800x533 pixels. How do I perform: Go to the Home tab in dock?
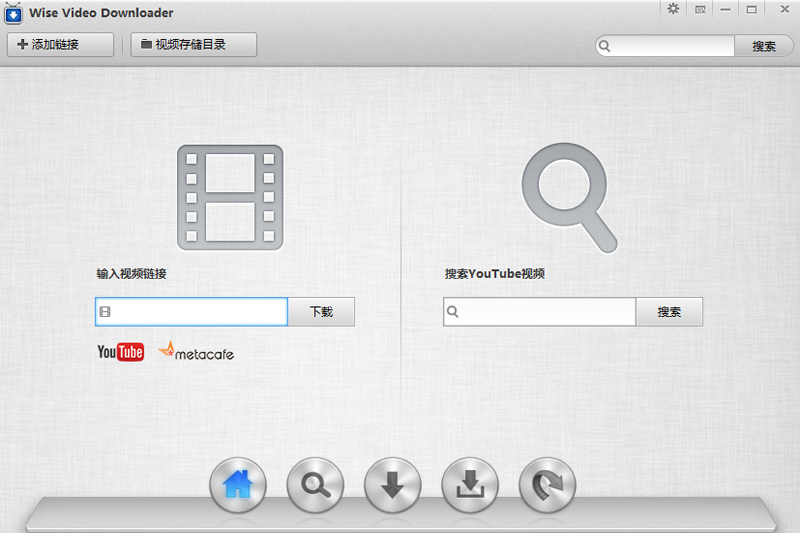238,485
